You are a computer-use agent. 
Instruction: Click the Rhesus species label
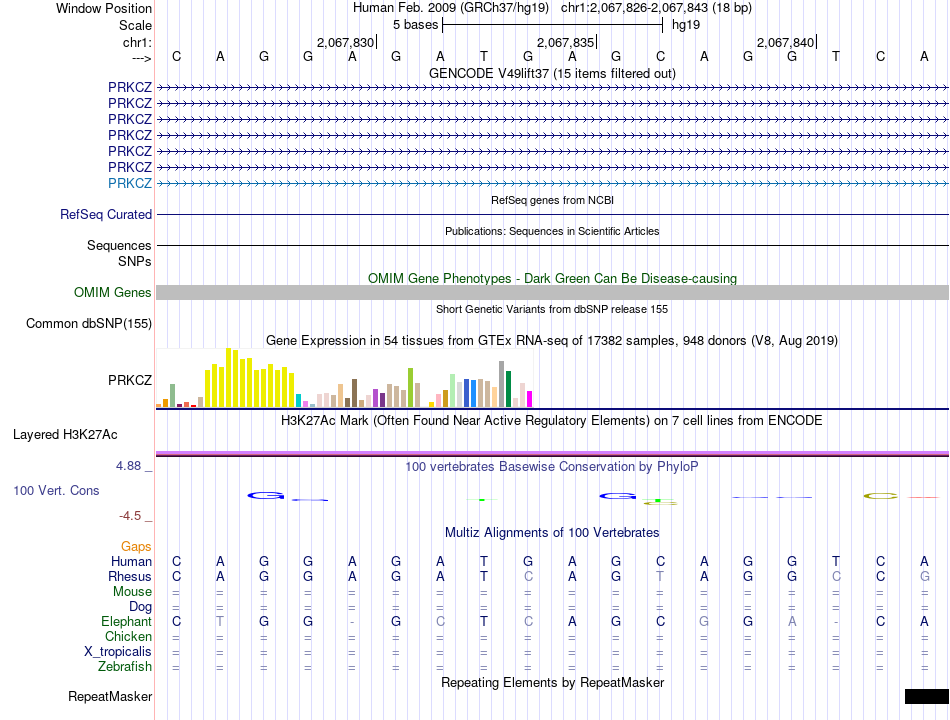(x=130, y=576)
